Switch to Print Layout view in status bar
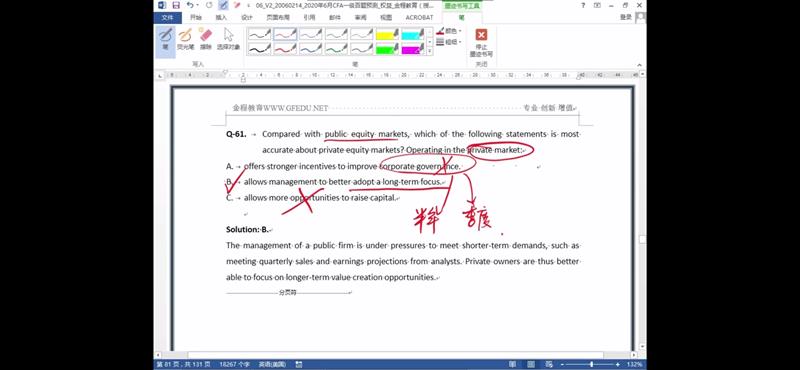Image resolution: width=800 pixels, height=370 pixels. (x=531, y=364)
